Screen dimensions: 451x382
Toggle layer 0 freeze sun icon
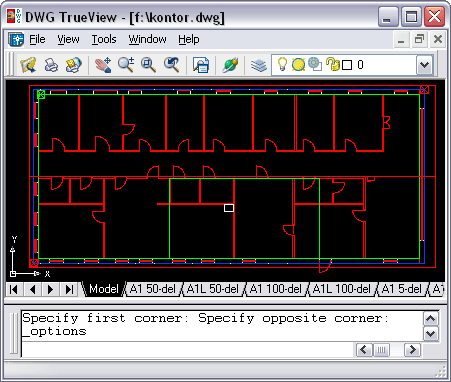click(x=298, y=64)
